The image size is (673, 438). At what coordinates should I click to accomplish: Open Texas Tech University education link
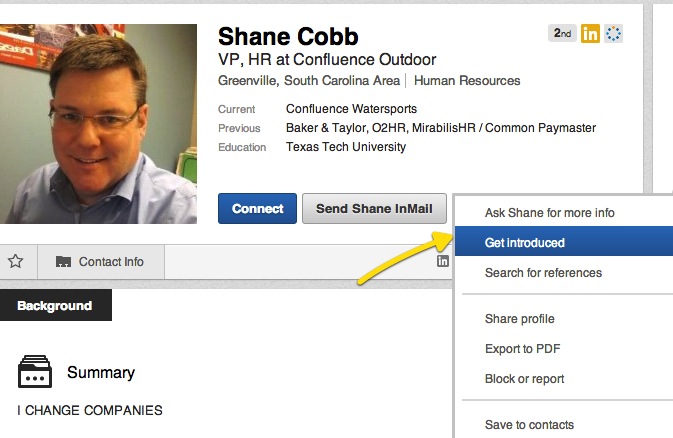coord(346,147)
